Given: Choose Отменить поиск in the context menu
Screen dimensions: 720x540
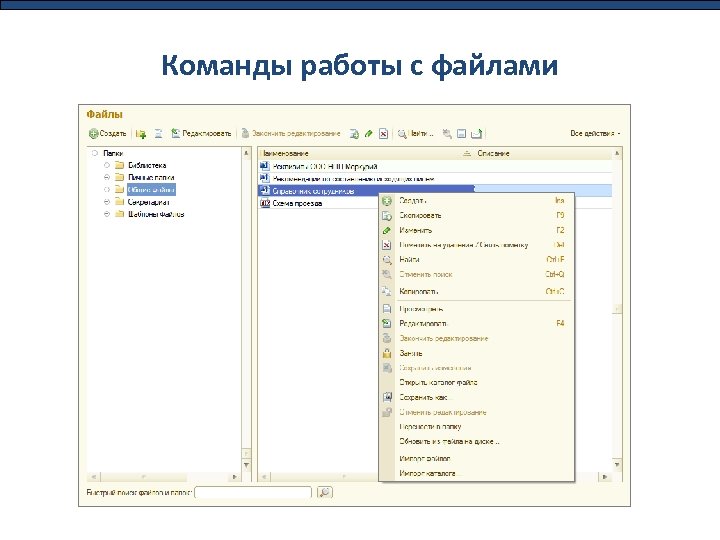Looking at the screenshot, I should (x=476, y=274).
